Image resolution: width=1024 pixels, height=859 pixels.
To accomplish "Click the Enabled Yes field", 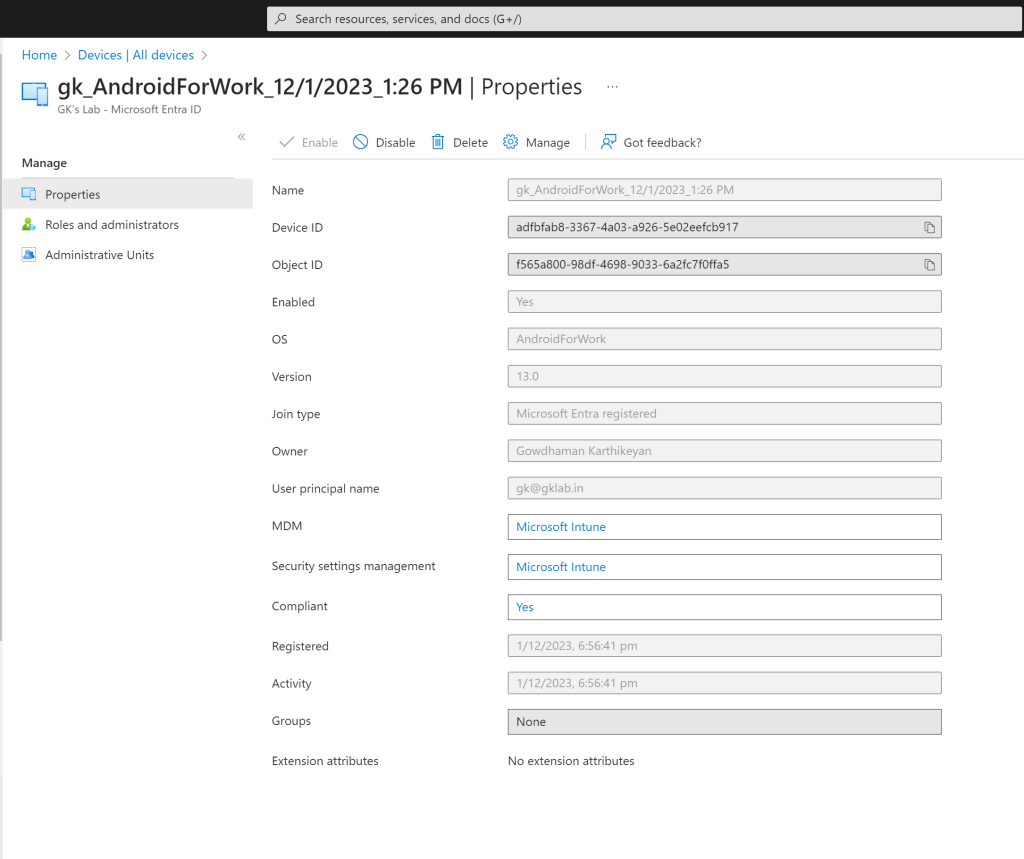I will 724,302.
